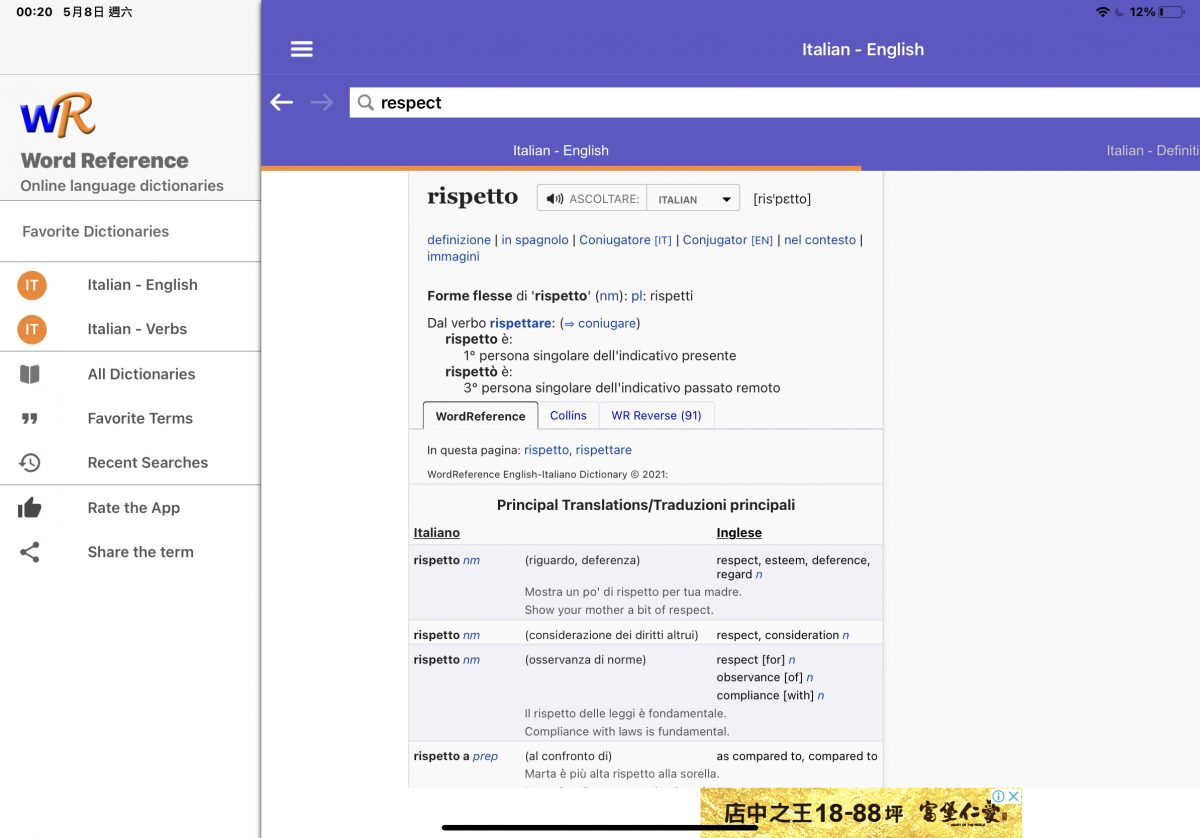Screen dimensions: 1200x838
Task: Tap the Italiano column header
Action: click(437, 533)
